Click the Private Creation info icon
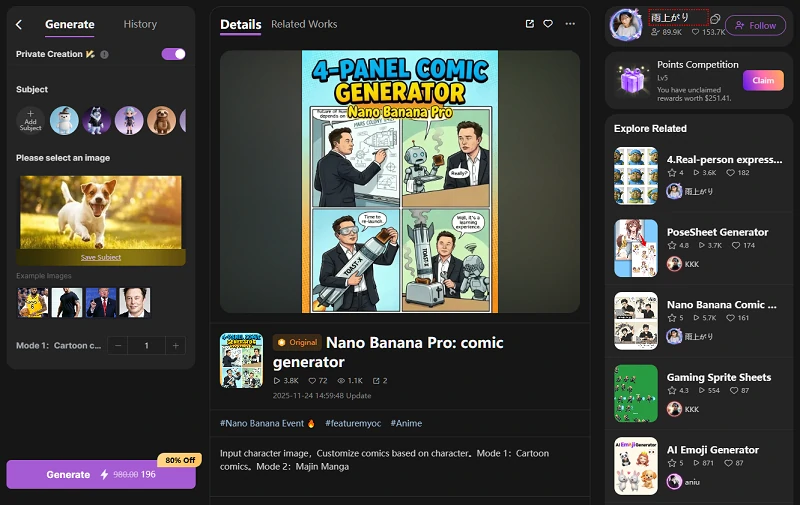The height and width of the screenshot is (505, 800). [x=105, y=55]
